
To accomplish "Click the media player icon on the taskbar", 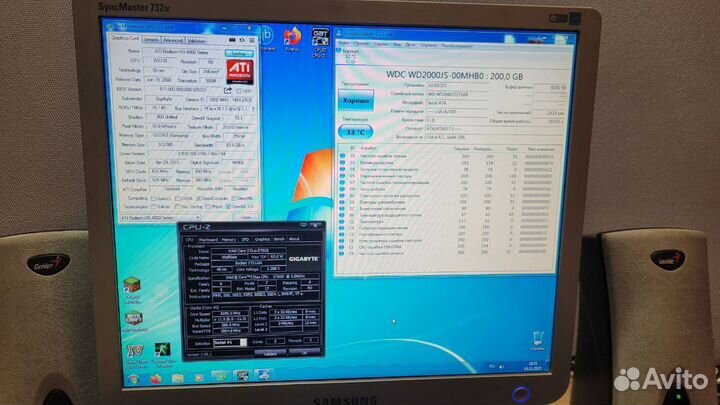I will (x=199, y=378).
